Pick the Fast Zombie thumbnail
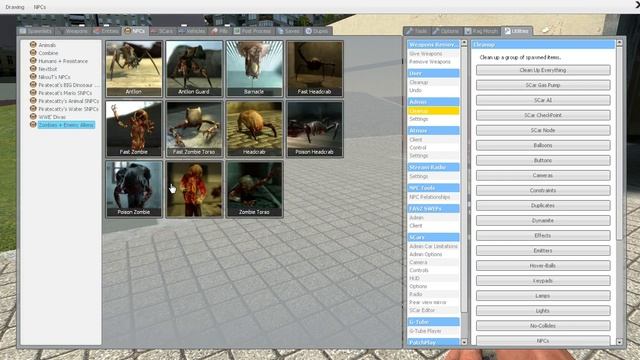Viewport: 640px width, 360px height. pyautogui.click(x=134, y=129)
